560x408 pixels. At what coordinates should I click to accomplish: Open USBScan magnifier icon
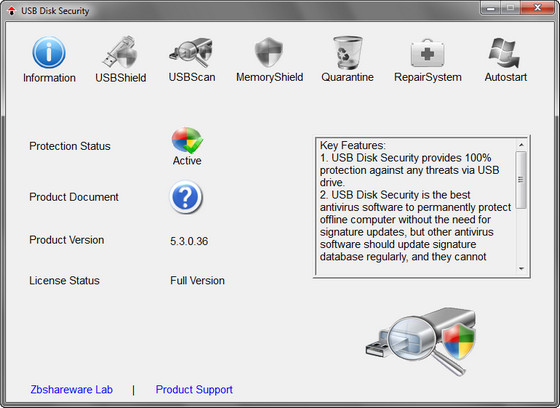pyautogui.click(x=191, y=52)
